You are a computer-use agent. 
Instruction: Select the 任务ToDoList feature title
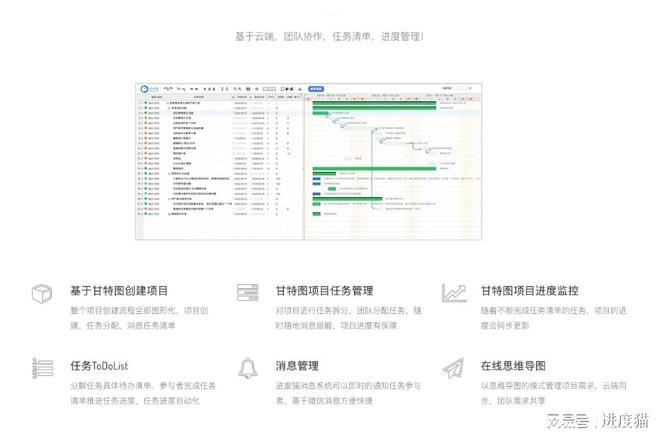tap(99, 366)
